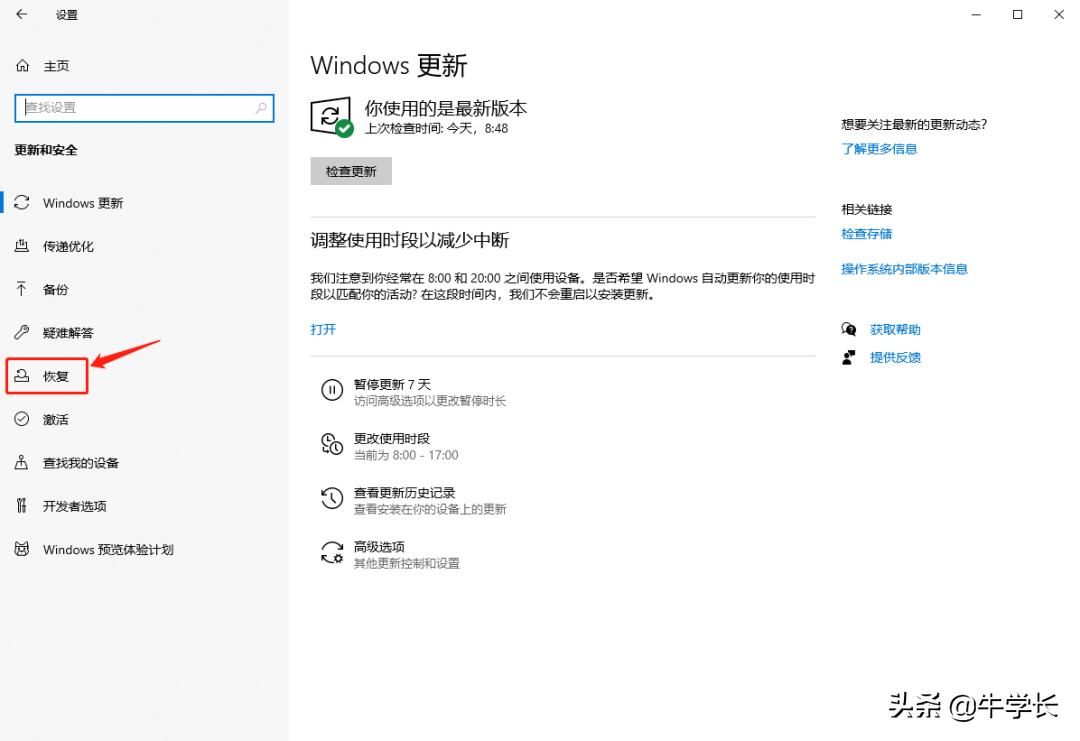1080x741 pixels.
Task: Click the 传递优化 icon in sidebar
Action: (x=22, y=246)
